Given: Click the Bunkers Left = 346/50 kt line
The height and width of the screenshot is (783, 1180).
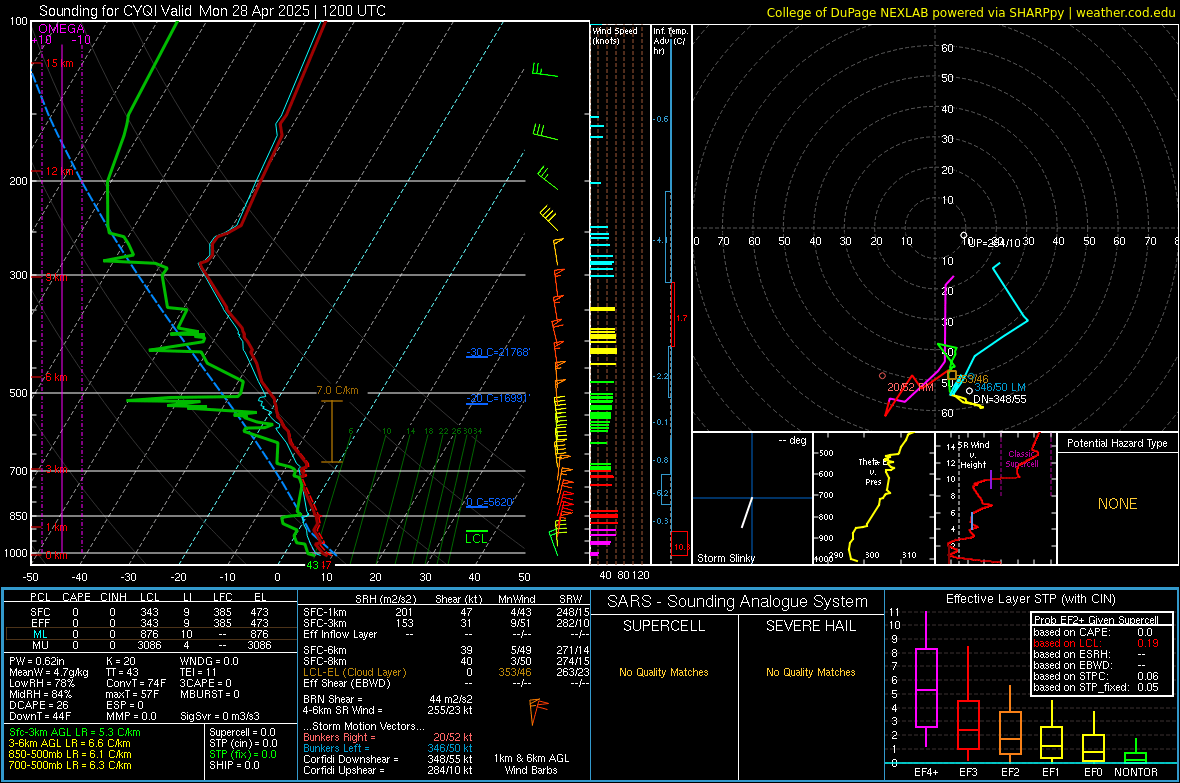Looking at the screenshot, I should pyautogui.click(x=388, y=748).
